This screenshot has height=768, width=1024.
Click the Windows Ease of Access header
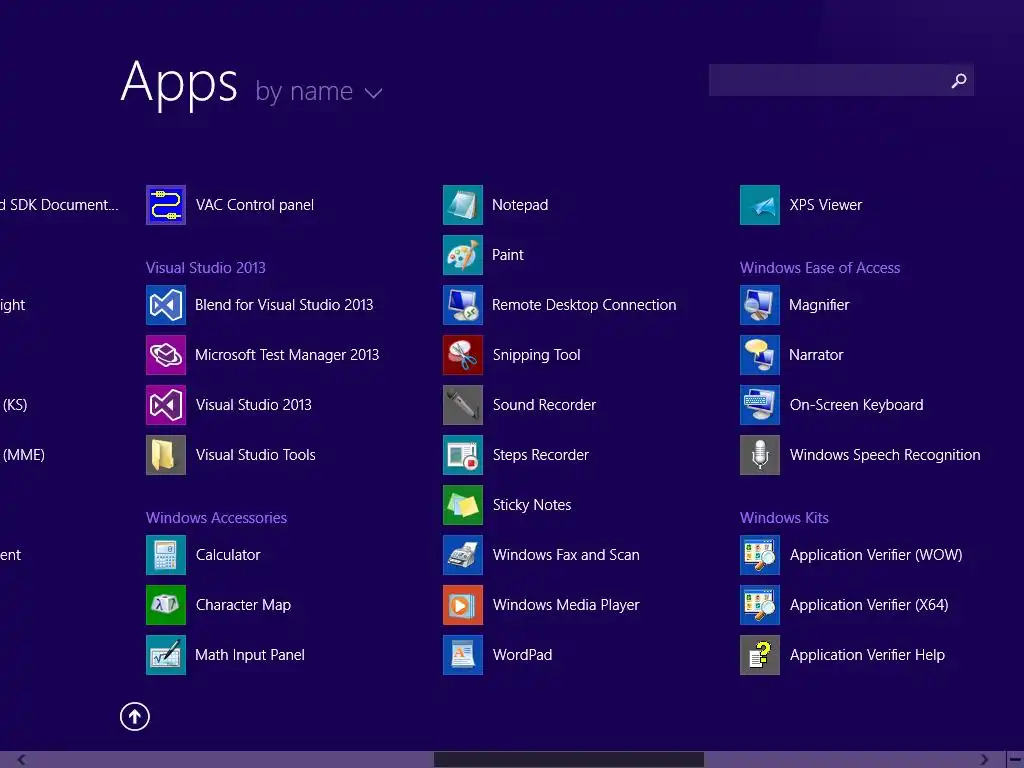tap(820, 268)
